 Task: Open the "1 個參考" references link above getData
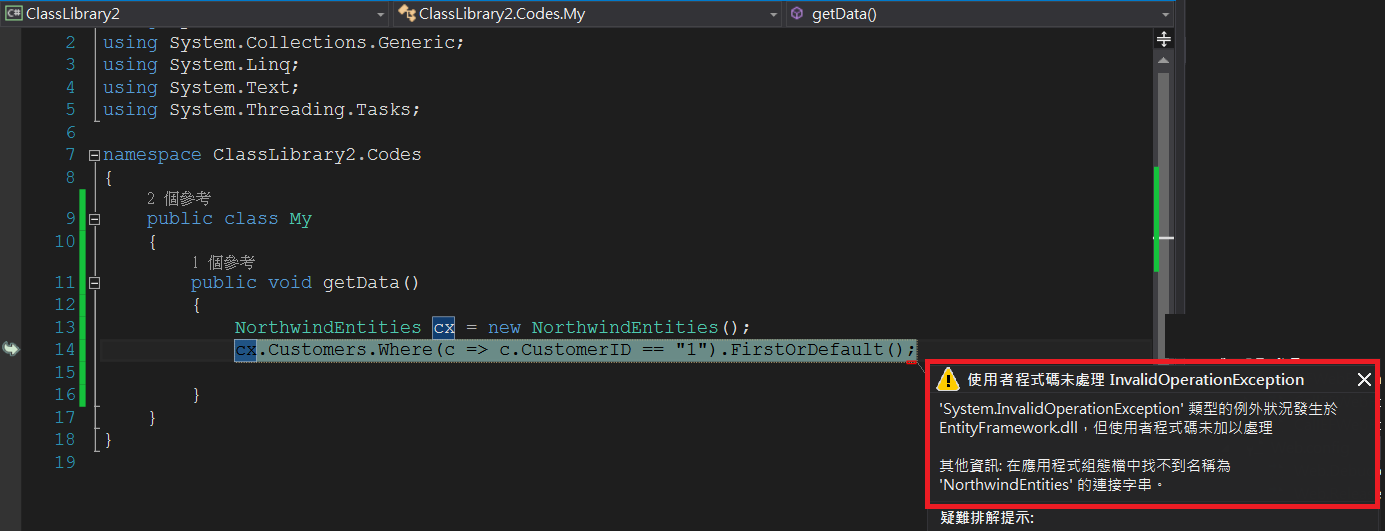pyautogui.click(x=223, y=262)
